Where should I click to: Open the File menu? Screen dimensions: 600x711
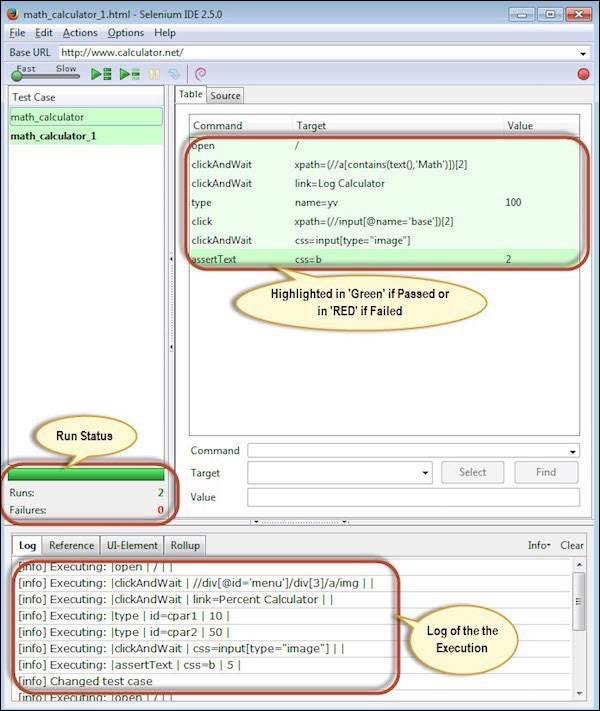17,33
